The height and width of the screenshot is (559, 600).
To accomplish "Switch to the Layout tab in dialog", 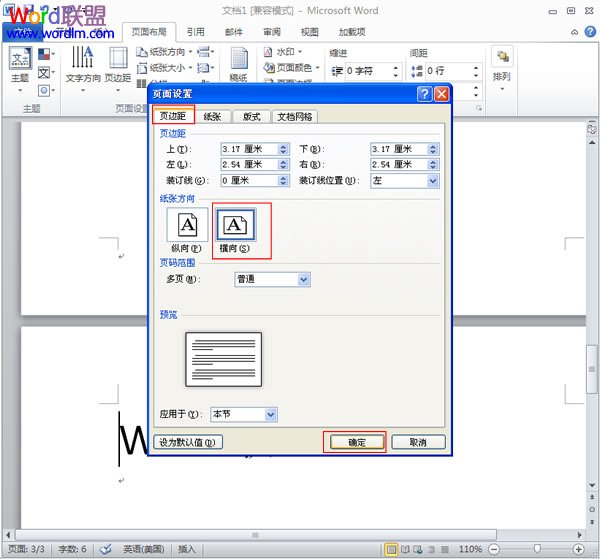I will click(x=251, y=117).
